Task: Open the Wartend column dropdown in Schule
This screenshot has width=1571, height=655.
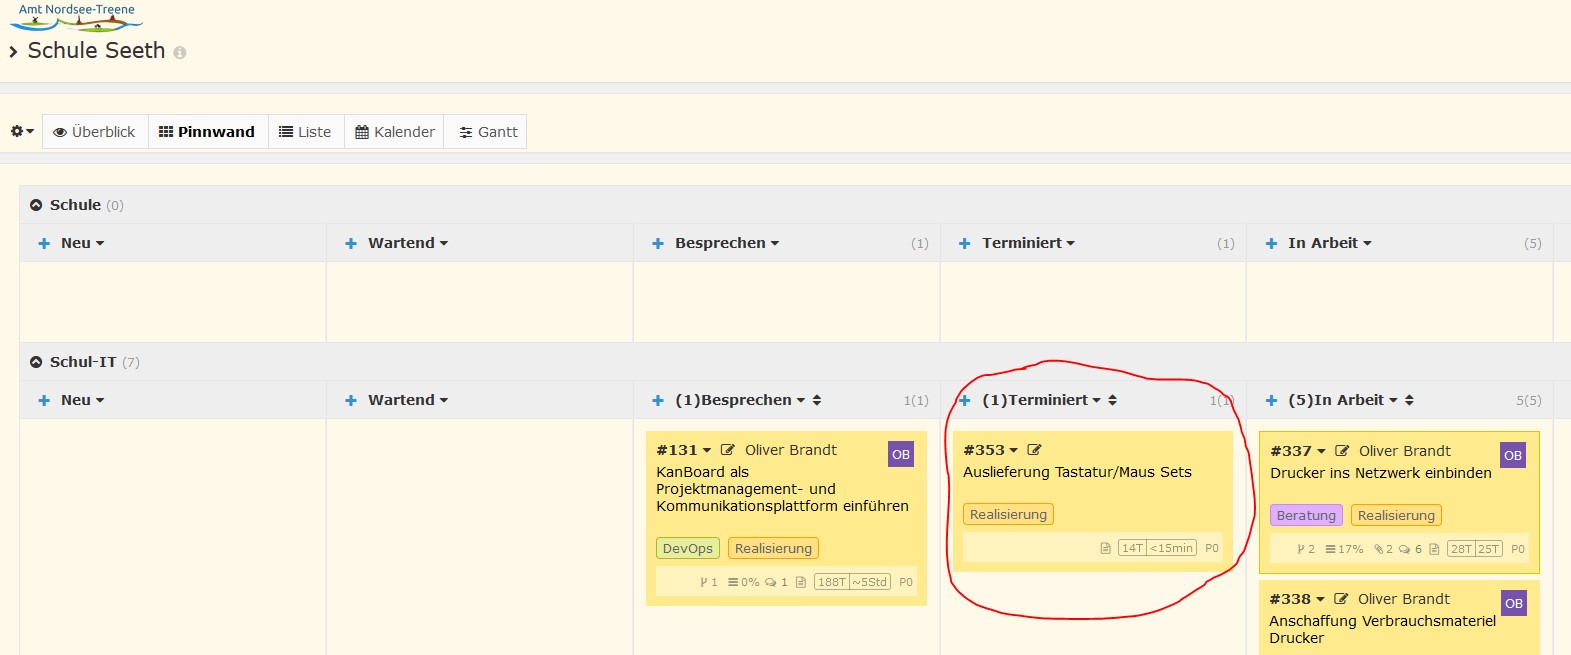Action: 444,243
